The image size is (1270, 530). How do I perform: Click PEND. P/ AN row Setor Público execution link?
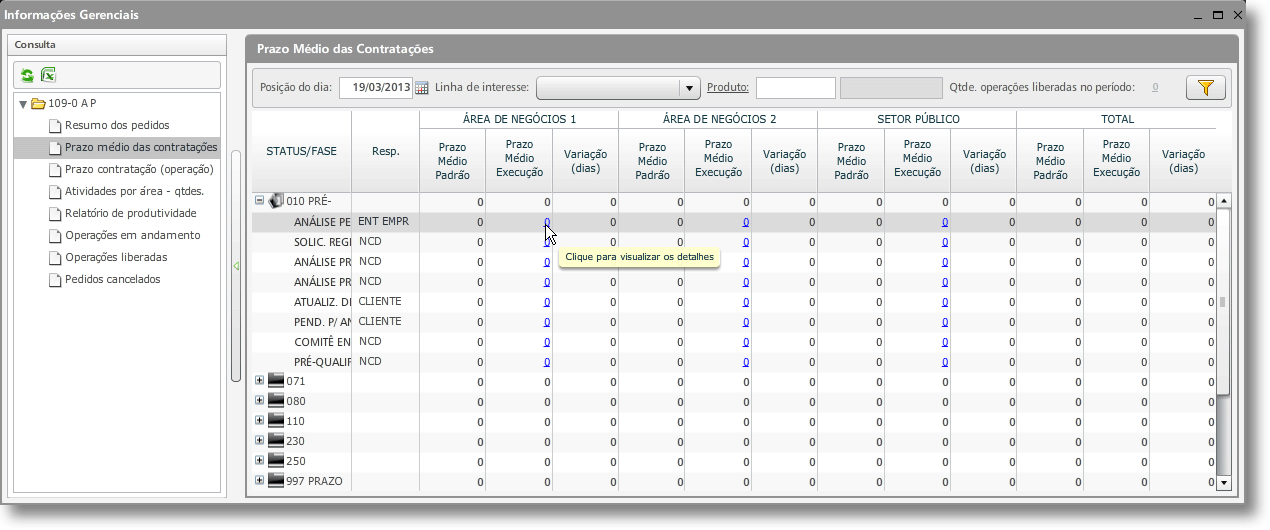pos(945,322)
